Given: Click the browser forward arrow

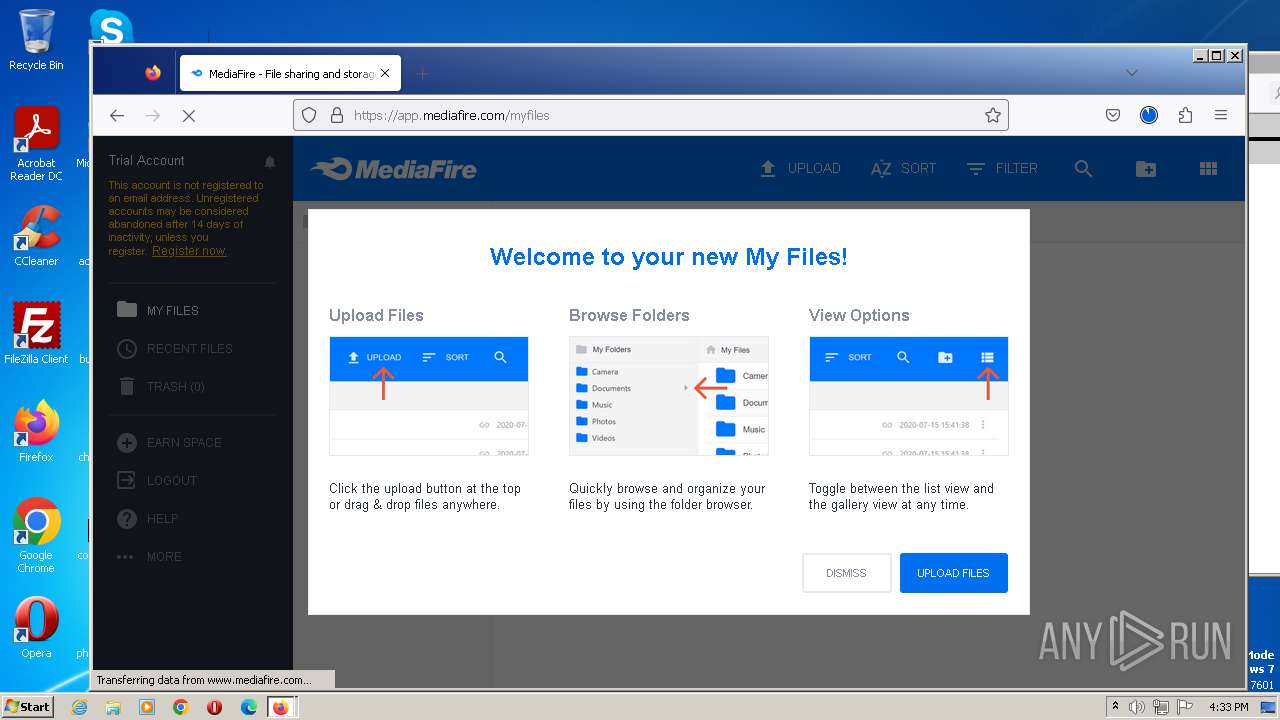Looking at the screenshot, I should 152,115.
